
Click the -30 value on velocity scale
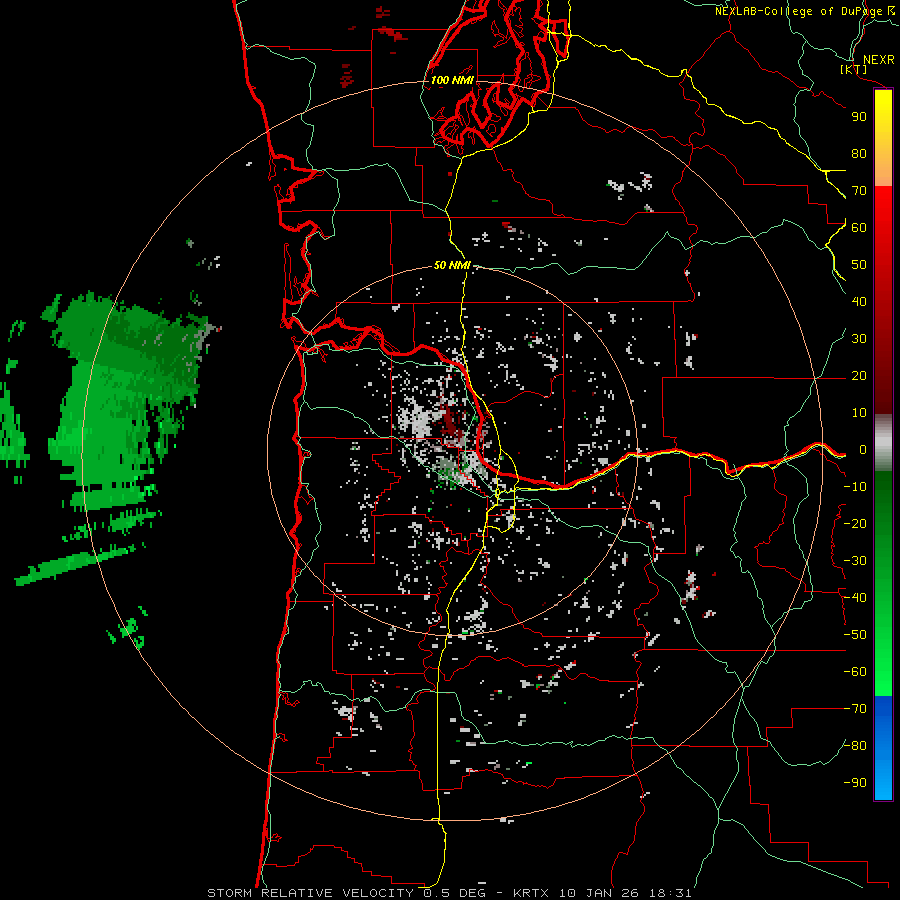855,561
